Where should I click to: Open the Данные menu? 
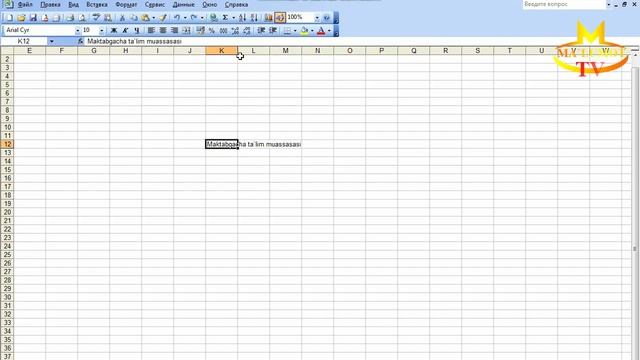point(183,4)
